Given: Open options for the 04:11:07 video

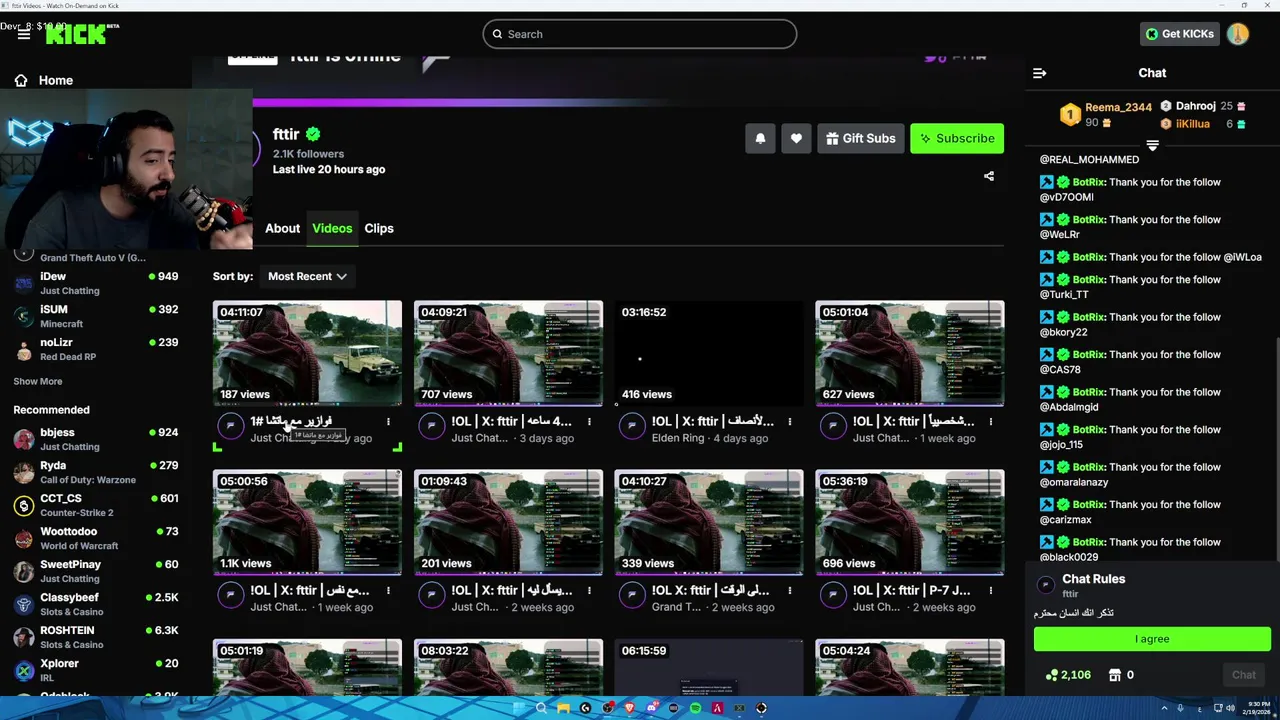Looking at the screenshot, I should tap(388, 422).
